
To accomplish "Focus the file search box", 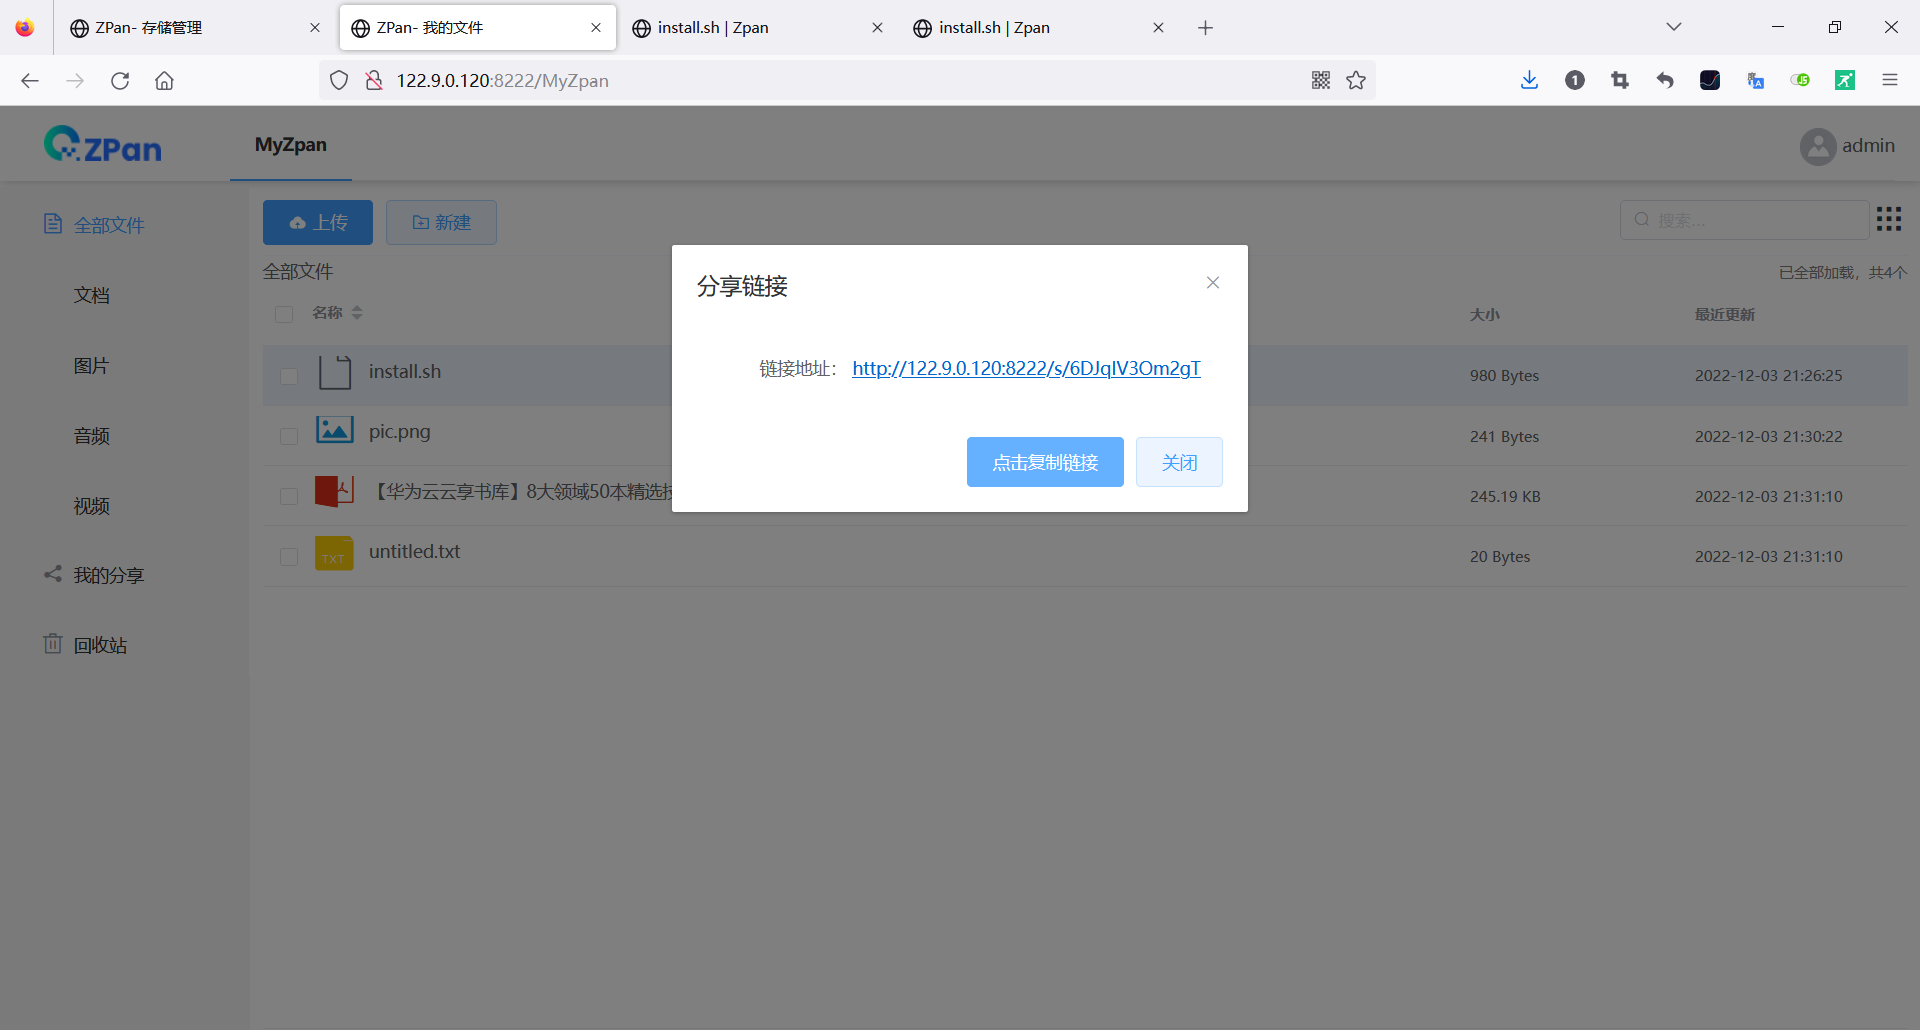I will 1744,220.
